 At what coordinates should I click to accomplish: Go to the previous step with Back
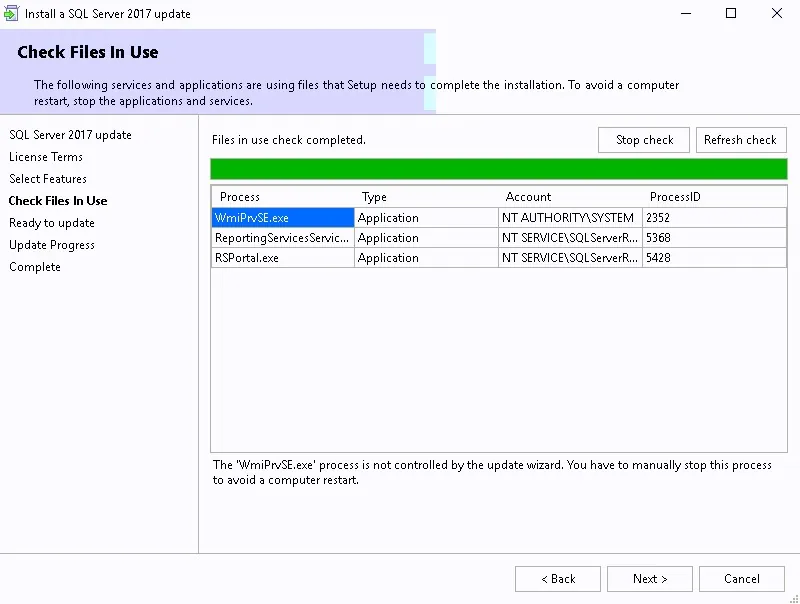coord(558,579)
